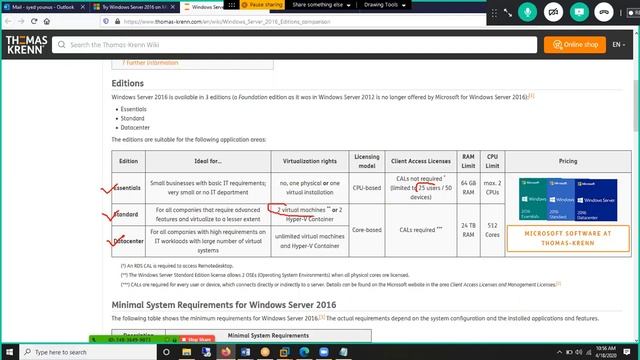Click the Type here to search taskbar box
Screen dimensions: 640x360
coord(88,352)
